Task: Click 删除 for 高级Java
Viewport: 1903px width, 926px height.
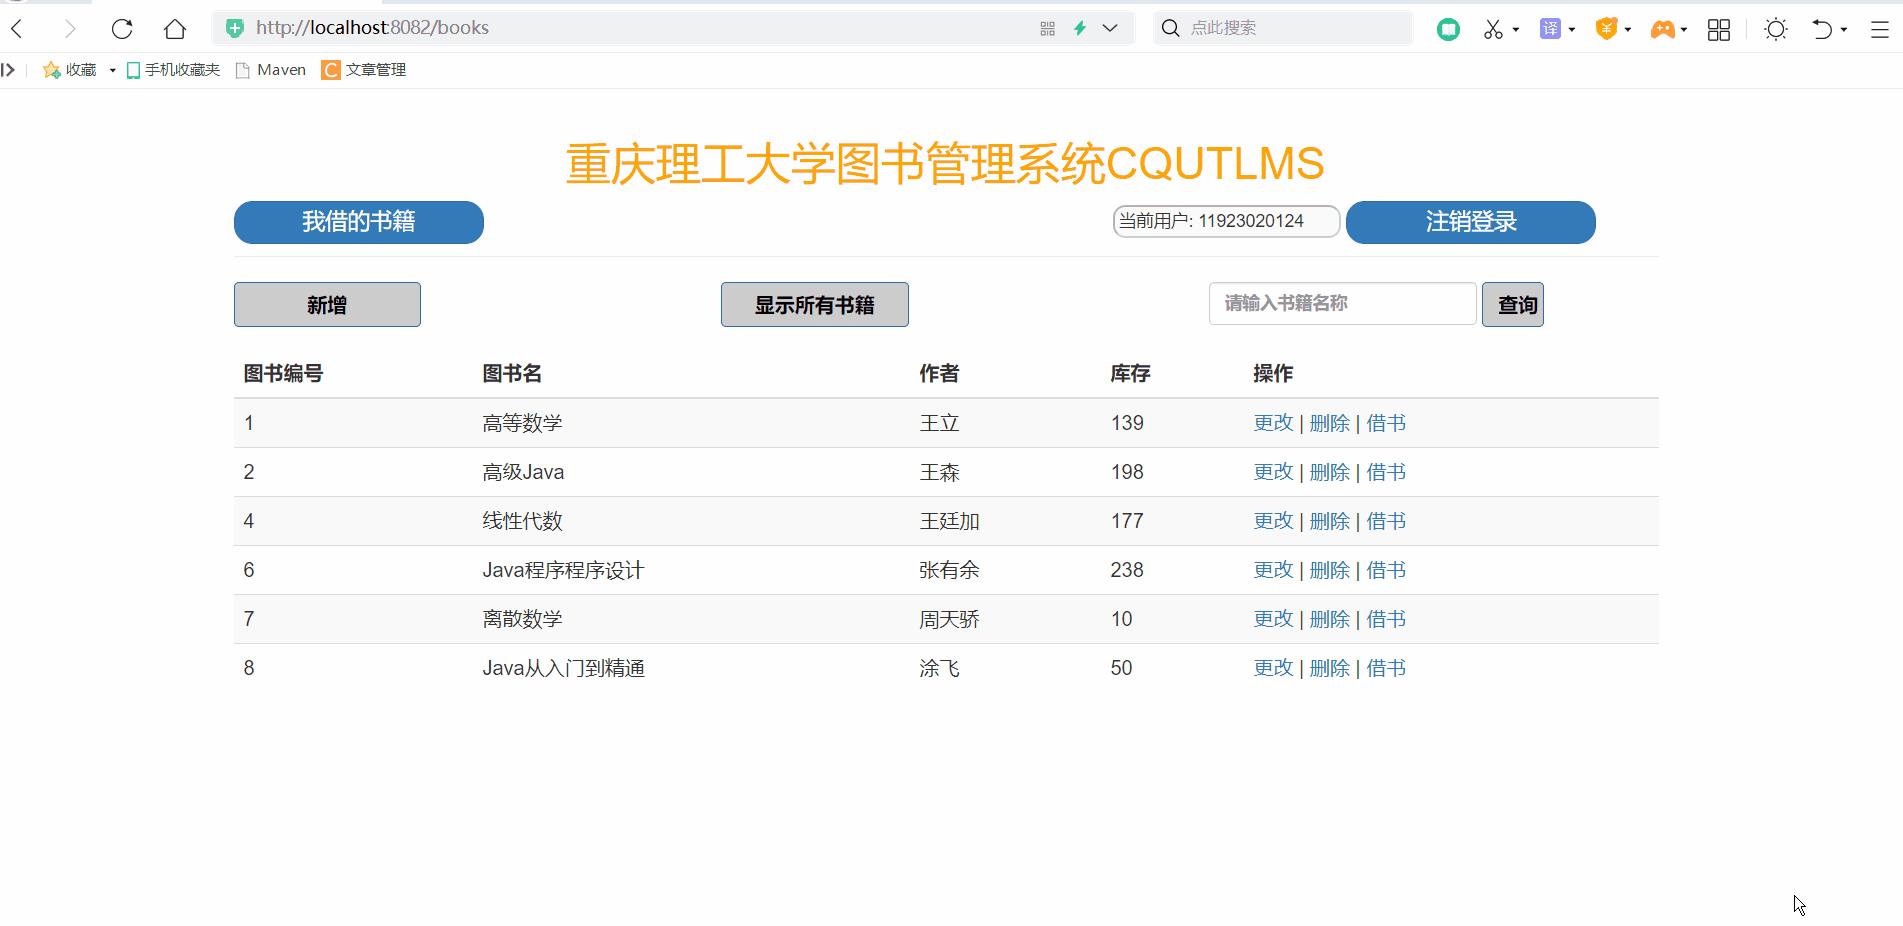Action: pyautogui.click(x=1330, y=472)
